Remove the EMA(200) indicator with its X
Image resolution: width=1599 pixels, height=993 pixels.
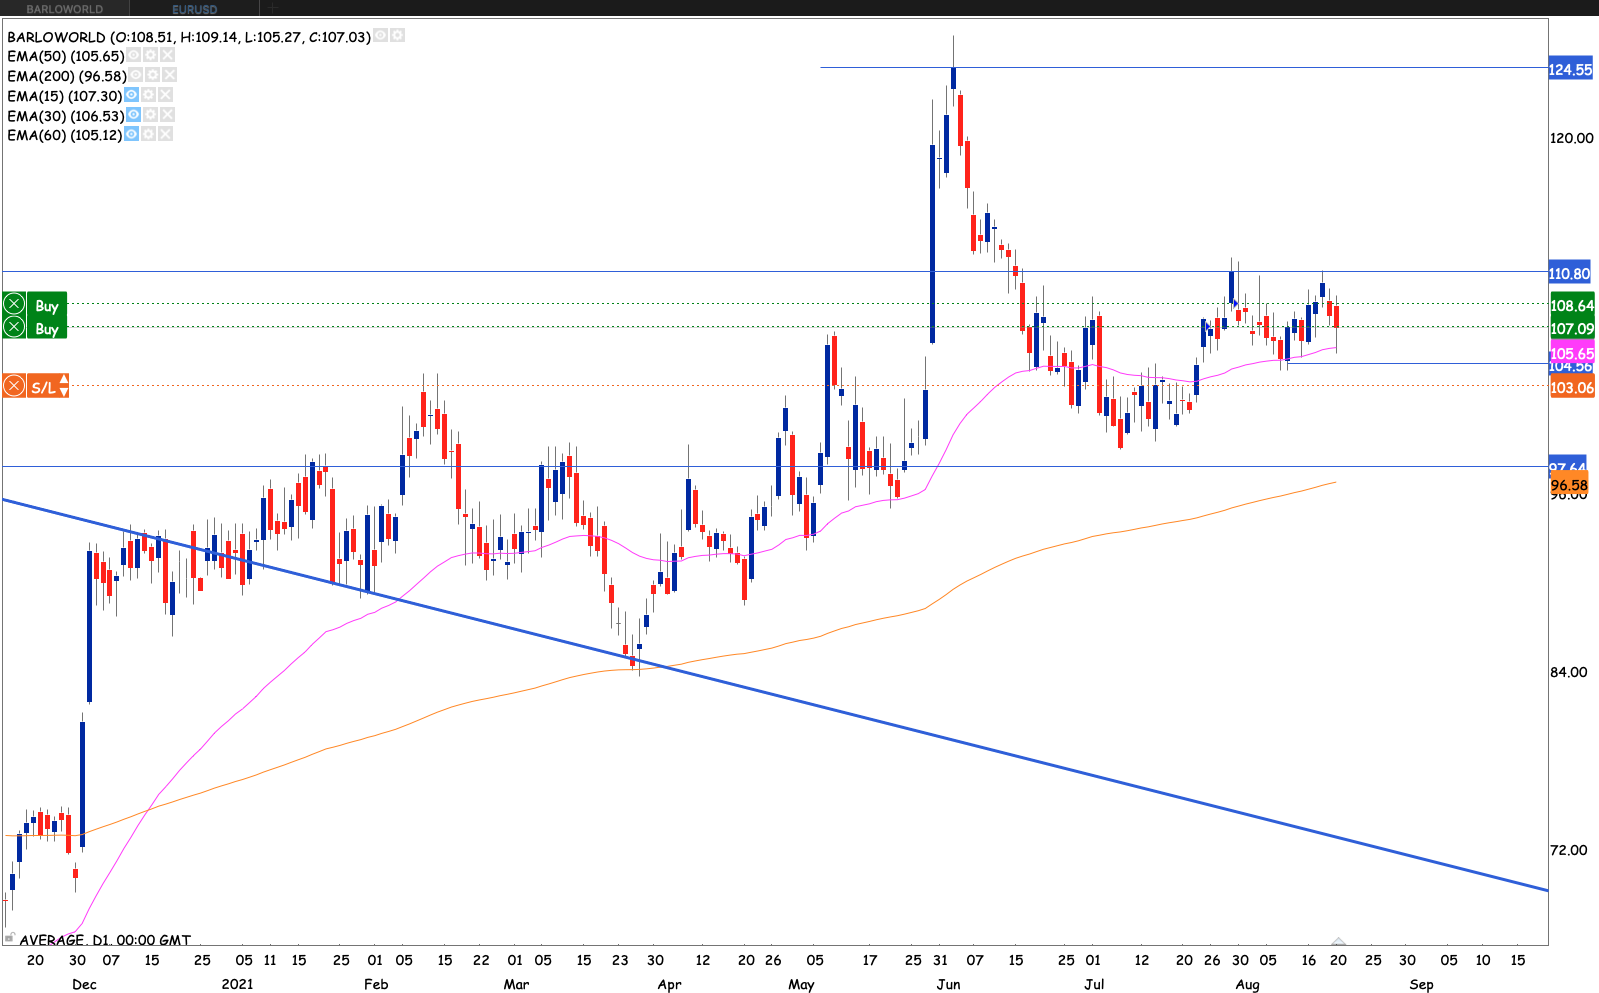point(170,75)
